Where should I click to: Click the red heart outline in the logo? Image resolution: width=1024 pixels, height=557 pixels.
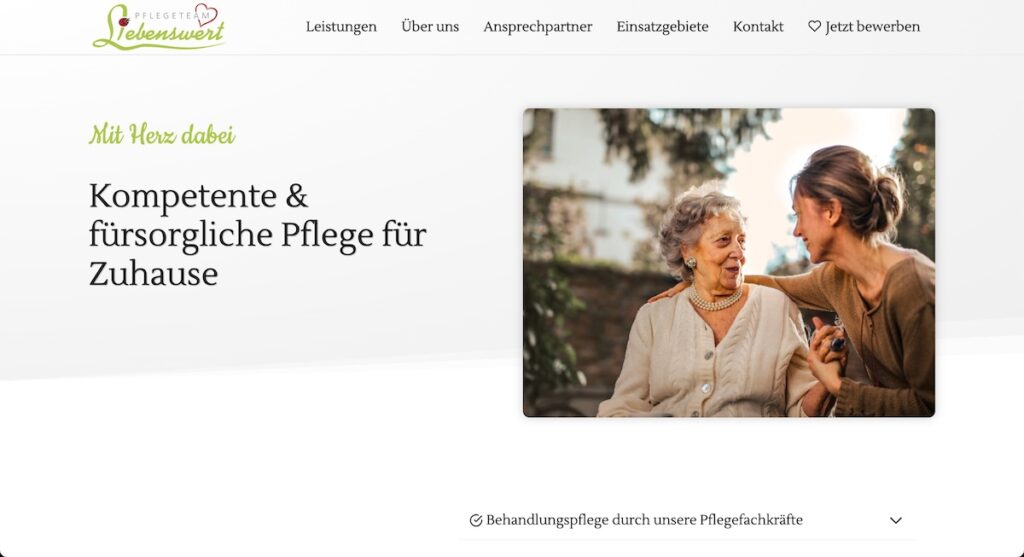click(x=206, y=14)
